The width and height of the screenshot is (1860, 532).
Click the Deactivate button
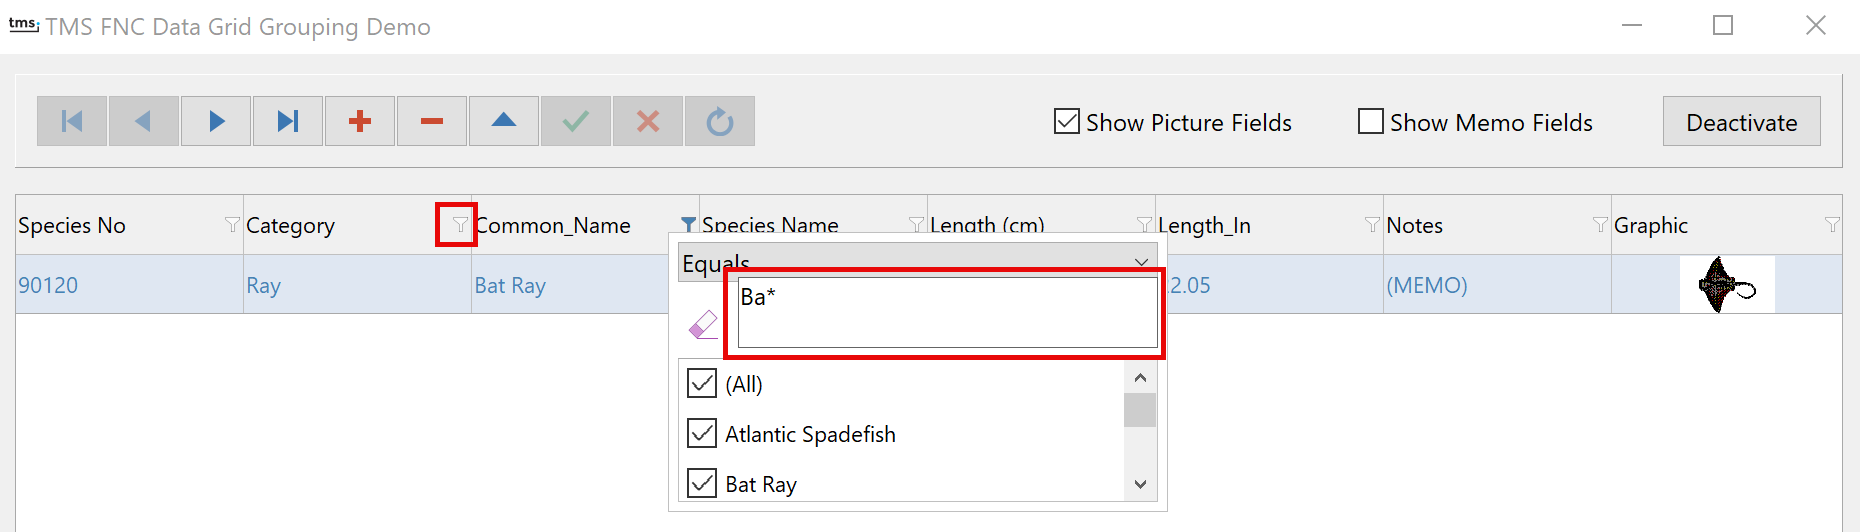(1741, 122)
